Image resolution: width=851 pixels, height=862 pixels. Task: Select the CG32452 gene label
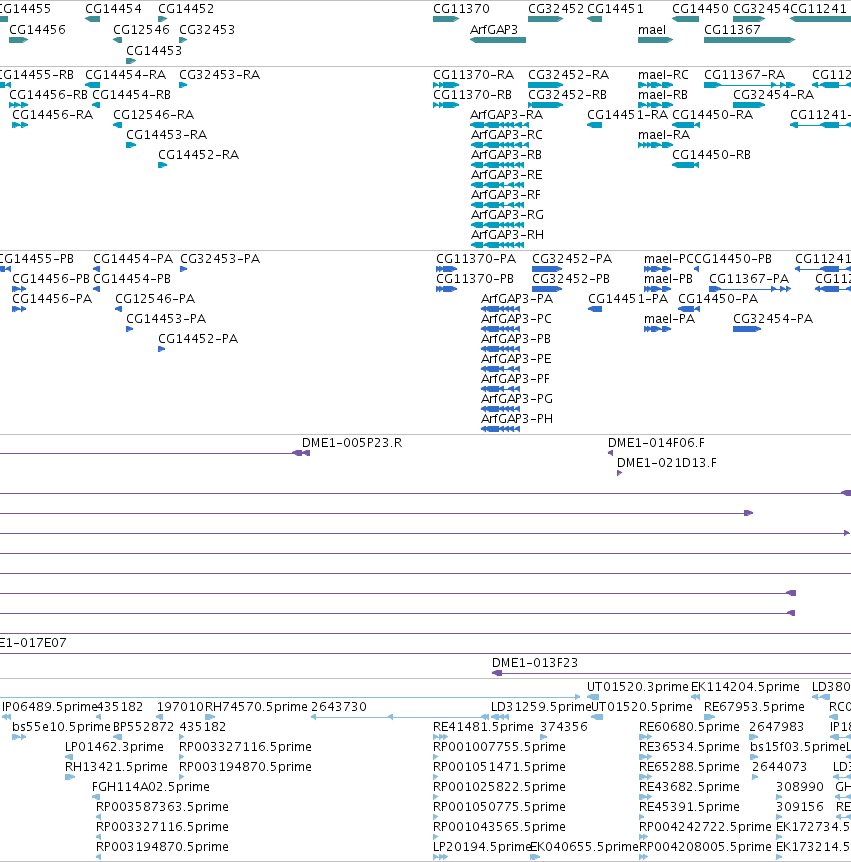[x=556, y=9]
